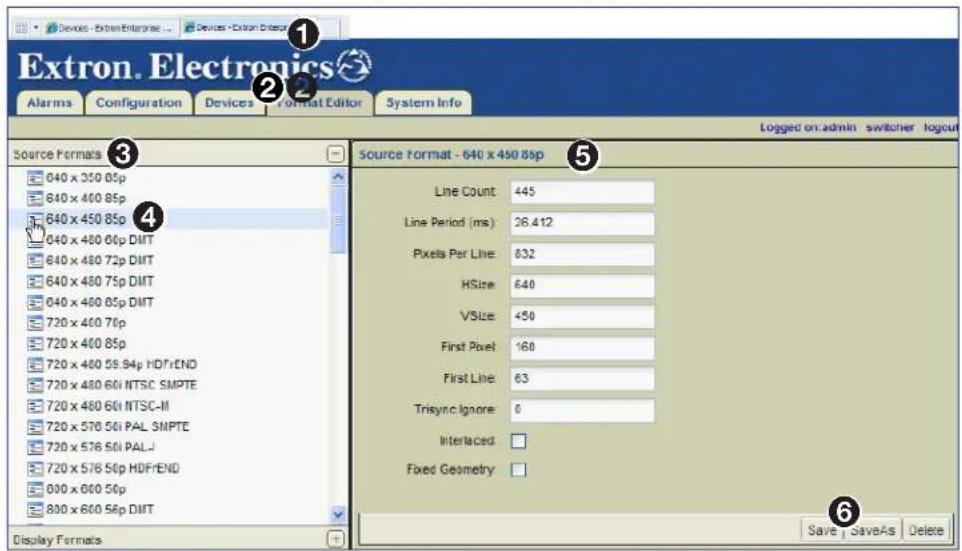Click the source formats scroll up arrow

click(338, 177)
